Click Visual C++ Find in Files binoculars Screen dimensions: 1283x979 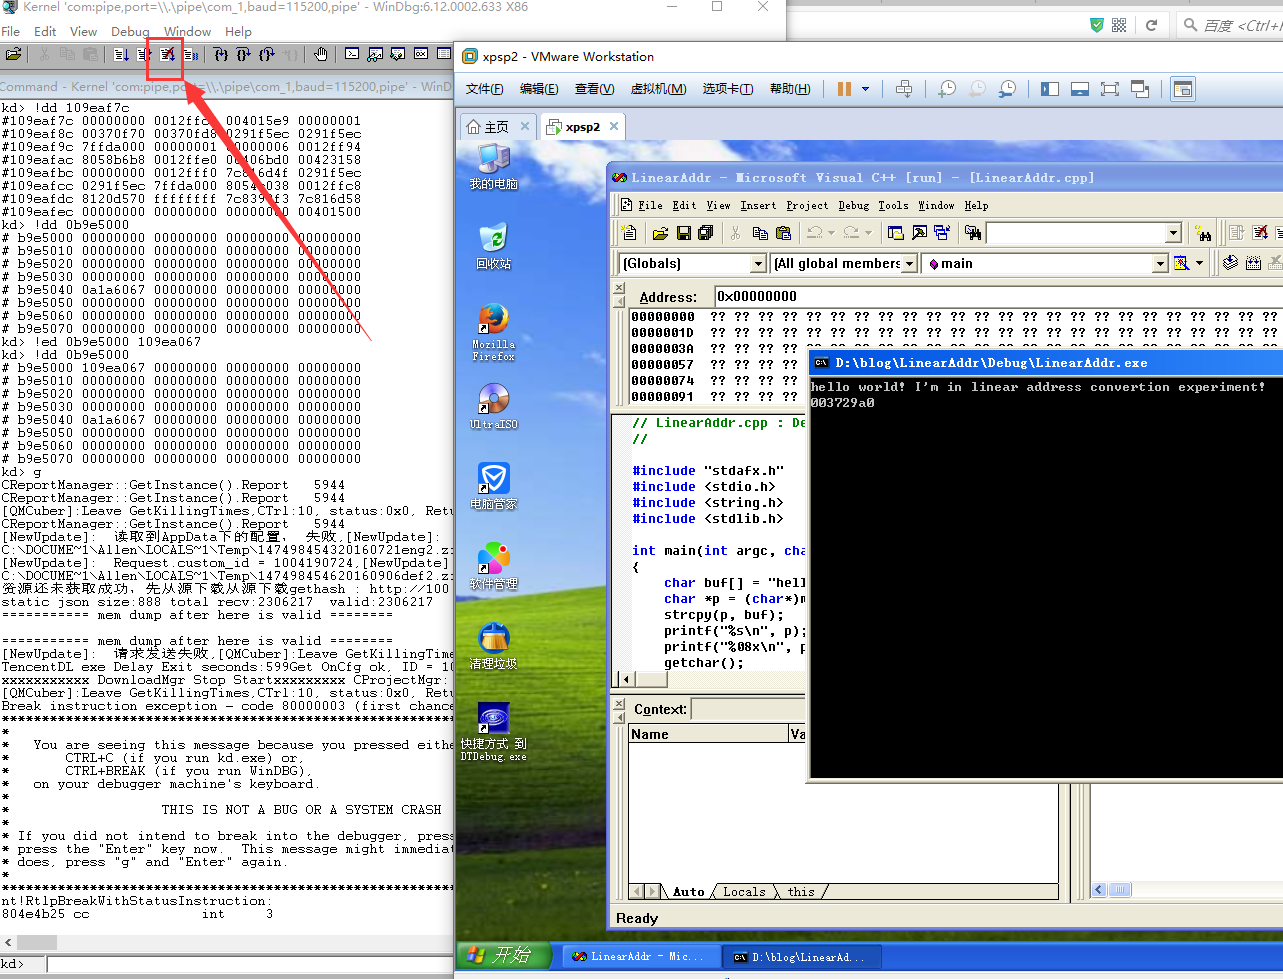[x=973, y=233]
